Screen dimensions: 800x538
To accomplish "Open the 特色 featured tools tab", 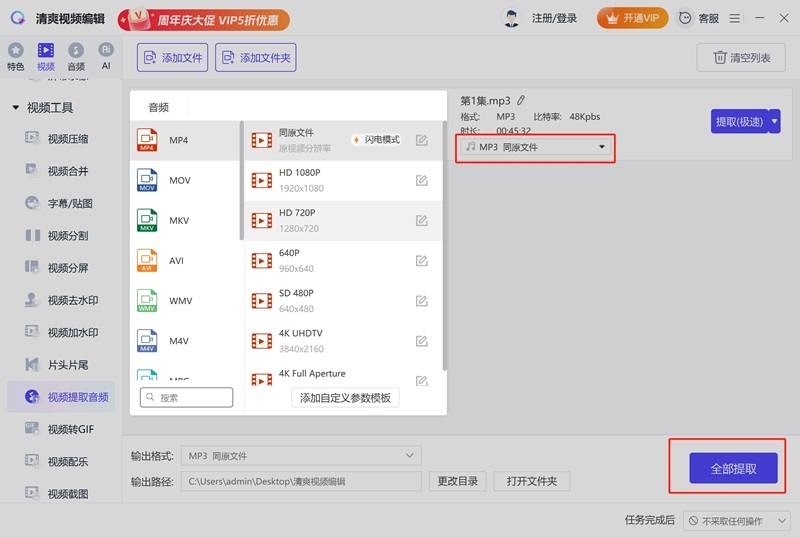I will (x=15, y=56).
